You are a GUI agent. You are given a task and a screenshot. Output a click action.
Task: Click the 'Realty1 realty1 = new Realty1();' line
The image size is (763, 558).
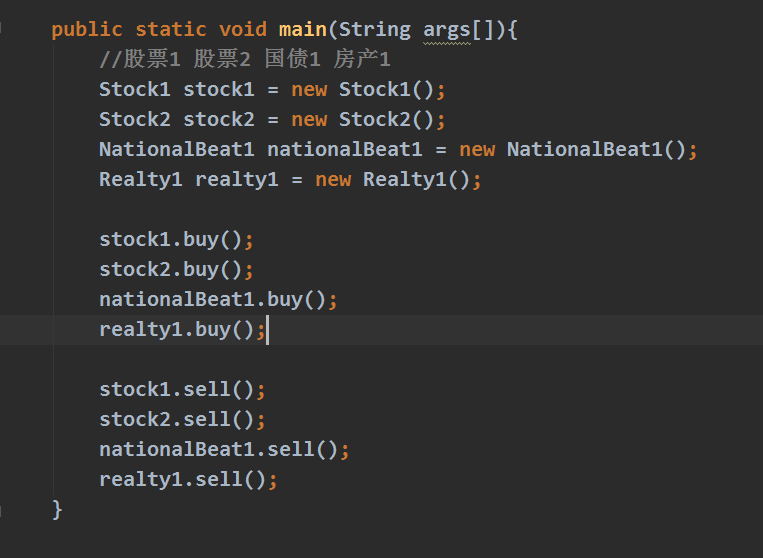pyautogui.click(x=290, y=180)
